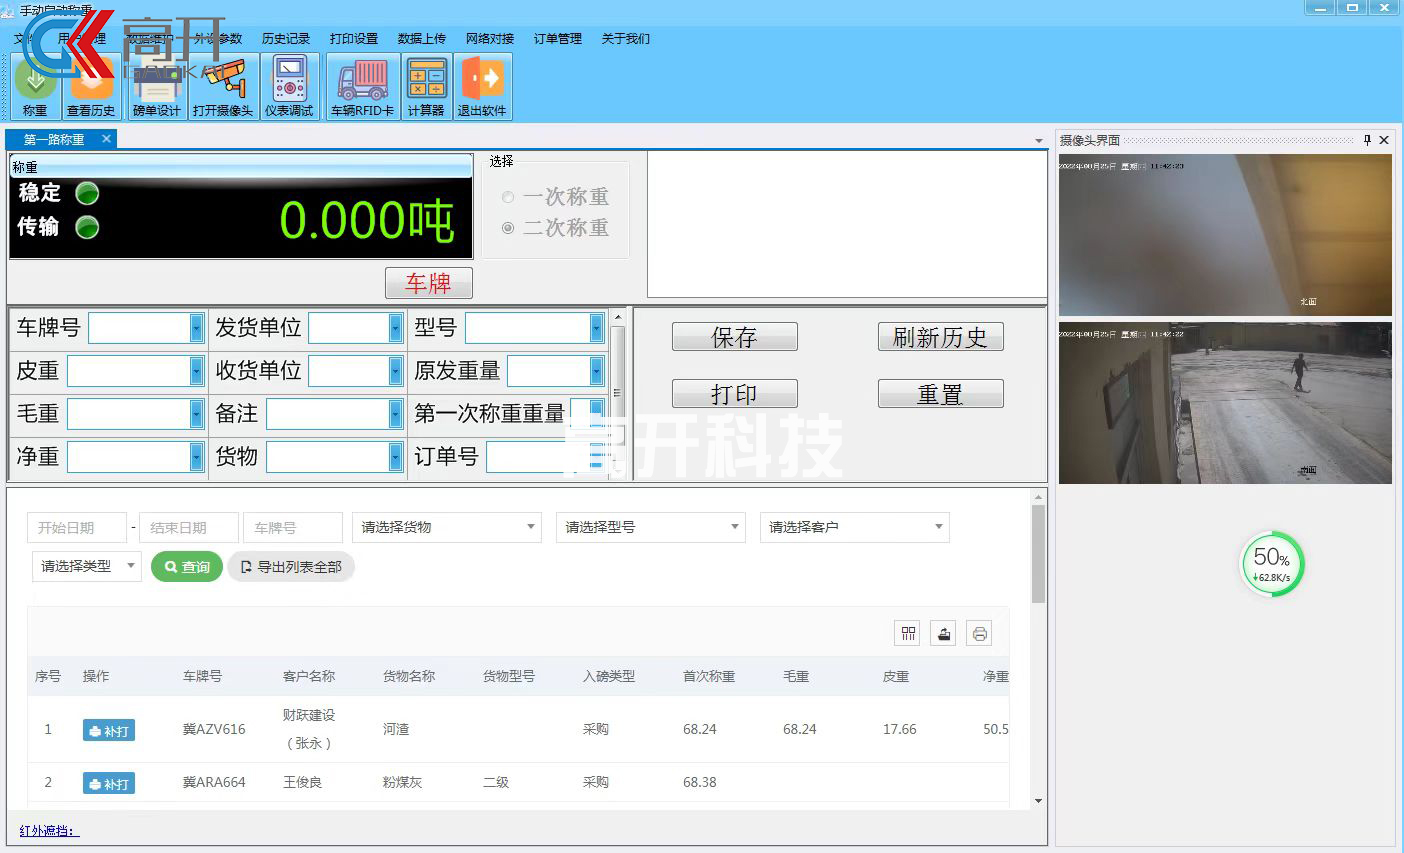The height and width of the screenshot is (853, 1404).
Task: Click the 车牌 button
Action: (428, 283)
